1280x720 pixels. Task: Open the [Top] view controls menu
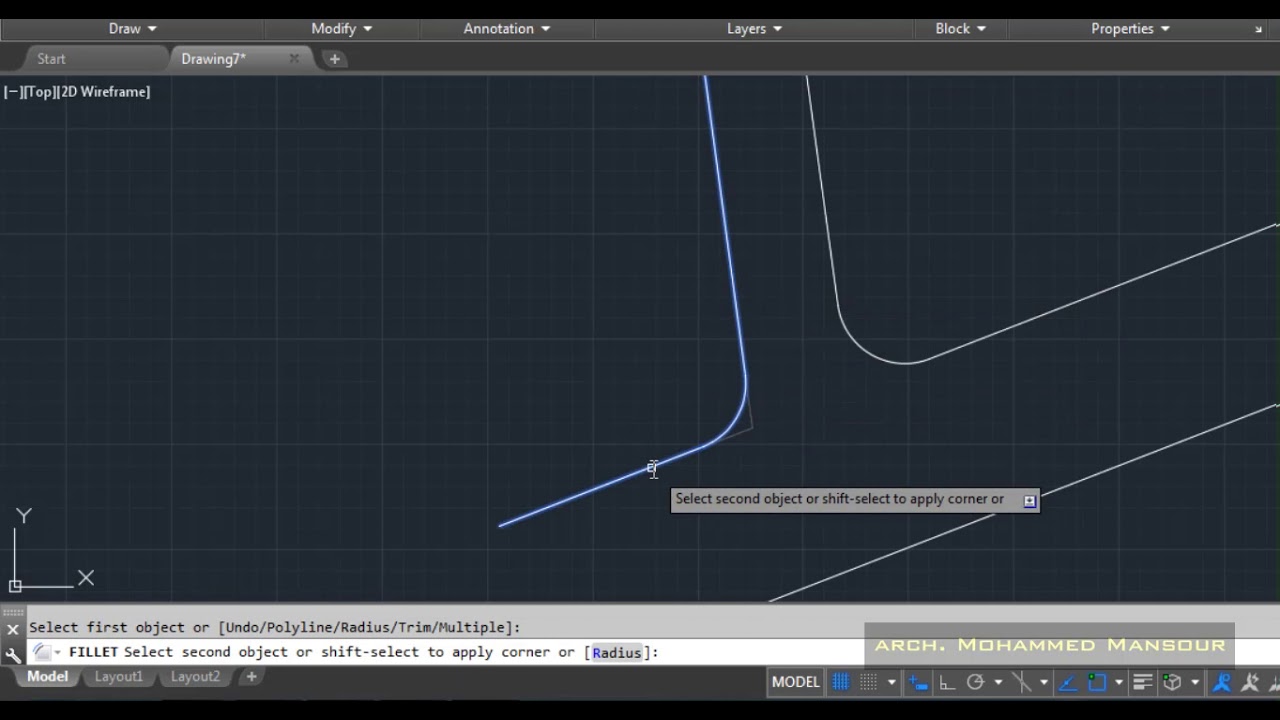coord(40,92)
